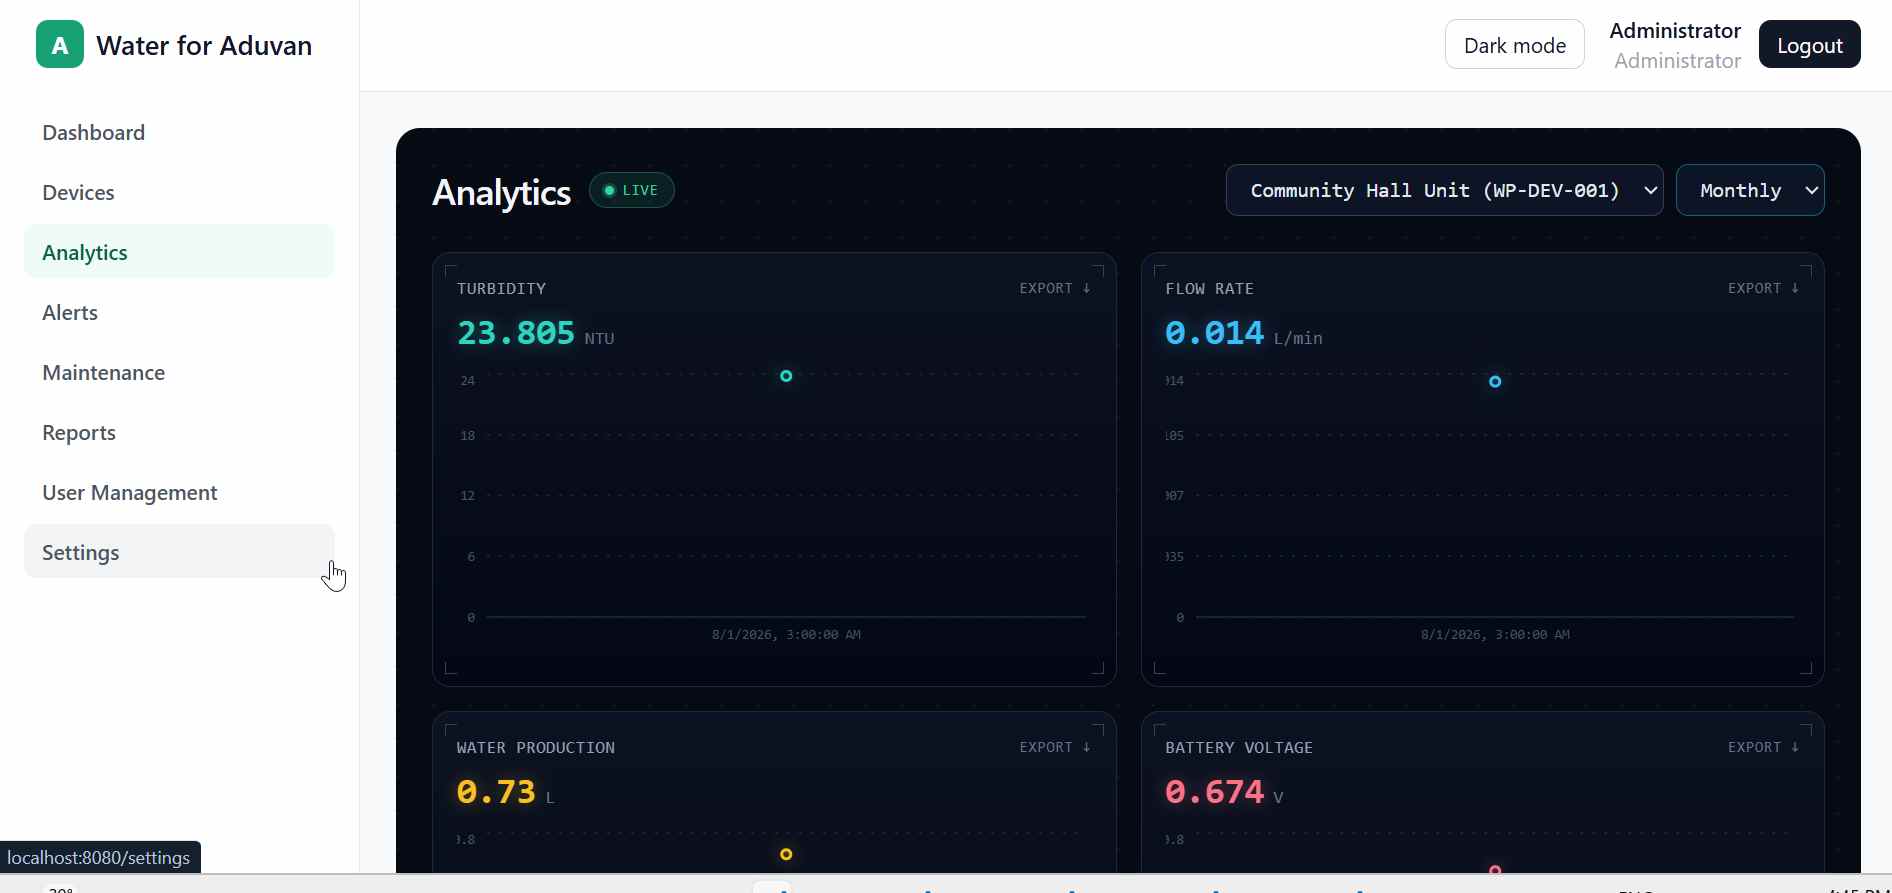
Task: Click the Turbidity chart date label
Action: [786, 635]
